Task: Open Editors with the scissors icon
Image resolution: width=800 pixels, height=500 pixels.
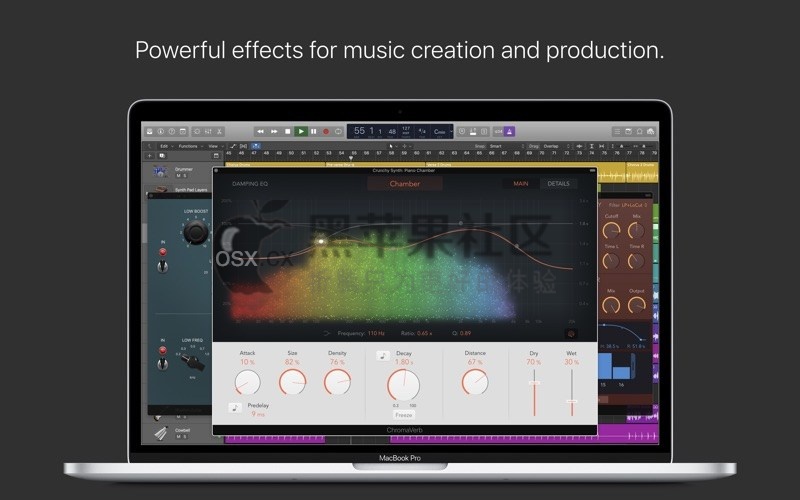Action: [219, 131]
